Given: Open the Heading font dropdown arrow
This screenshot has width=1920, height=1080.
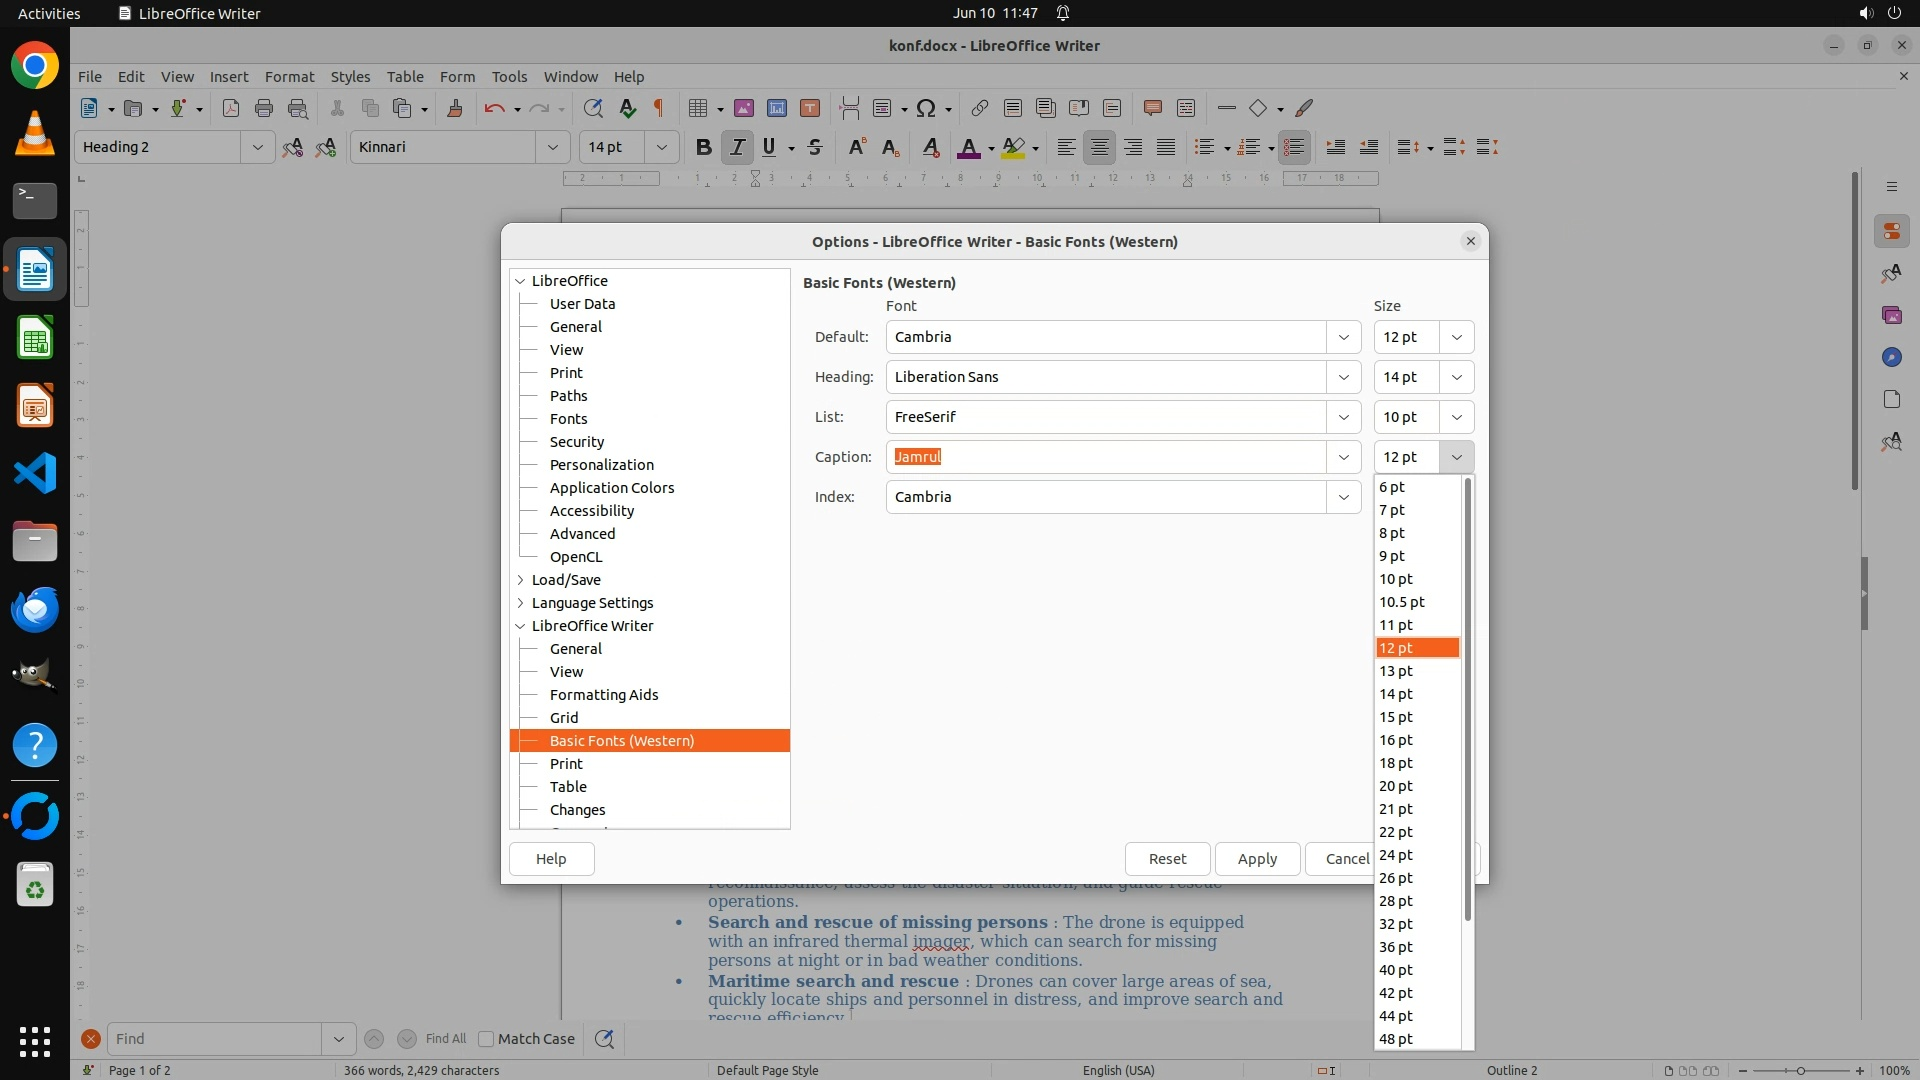Looking at the screenshot, I should pyautogui.click(x=1343, y=377).
